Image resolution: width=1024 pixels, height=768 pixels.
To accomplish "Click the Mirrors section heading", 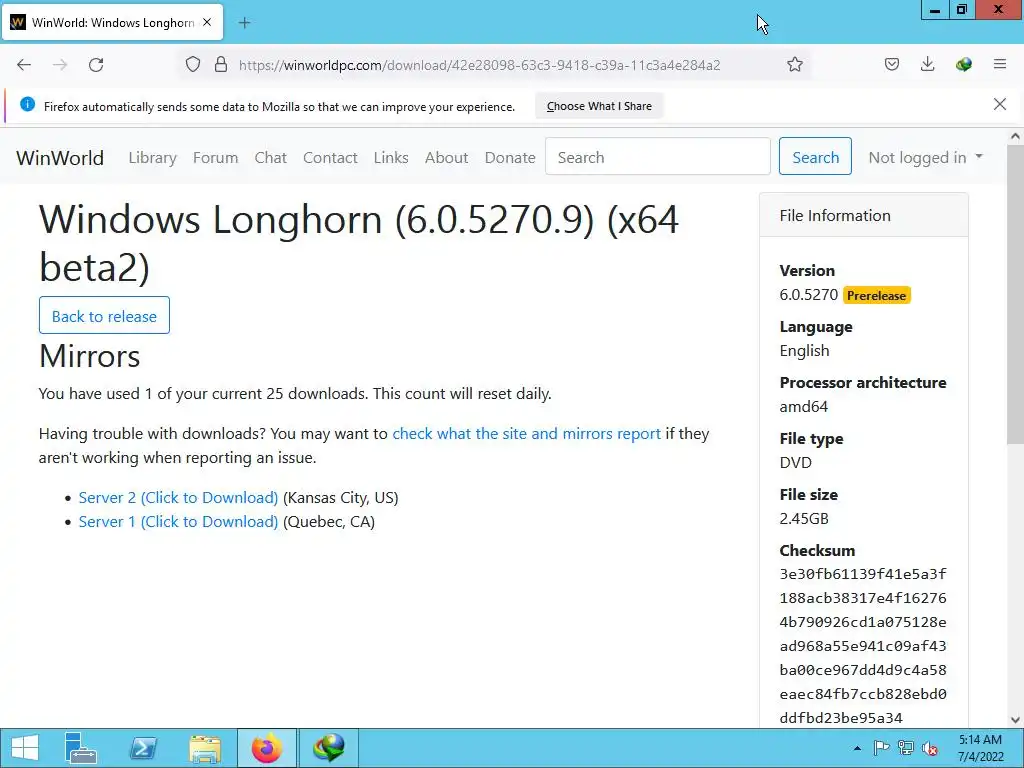I will [x=89, y=356].
